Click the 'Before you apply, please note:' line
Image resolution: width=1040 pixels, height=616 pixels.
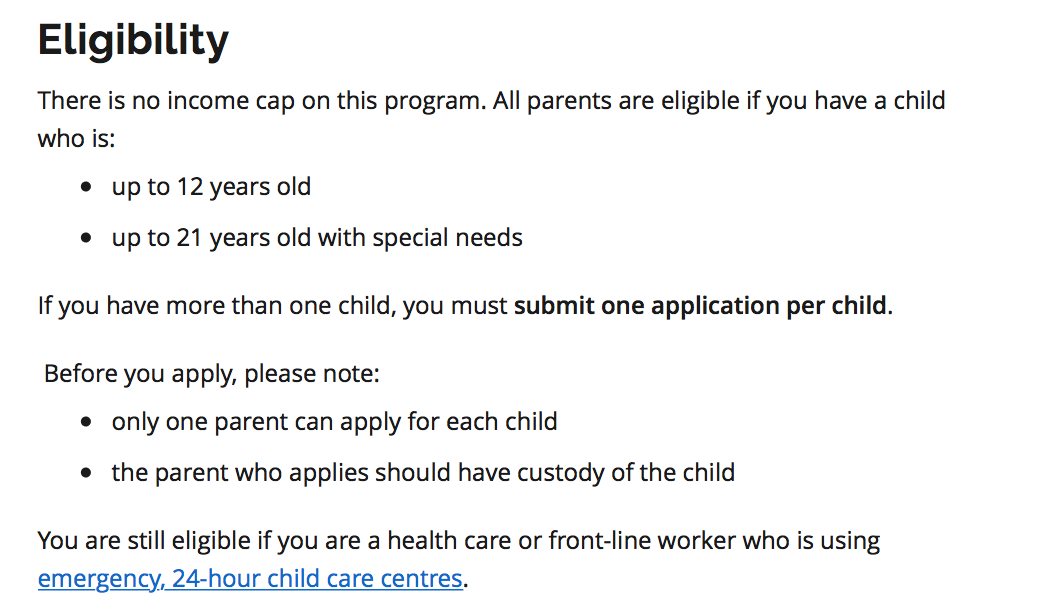click(x=212, y=374)
